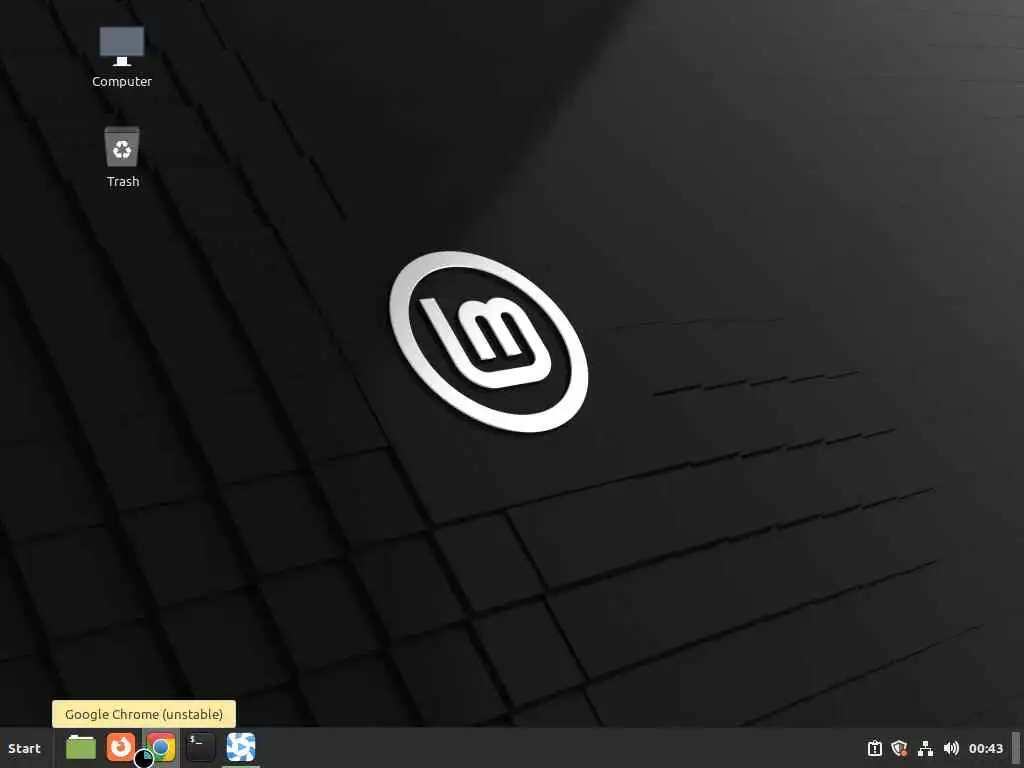Open the Update Manager shield icon

coord(900,748)
